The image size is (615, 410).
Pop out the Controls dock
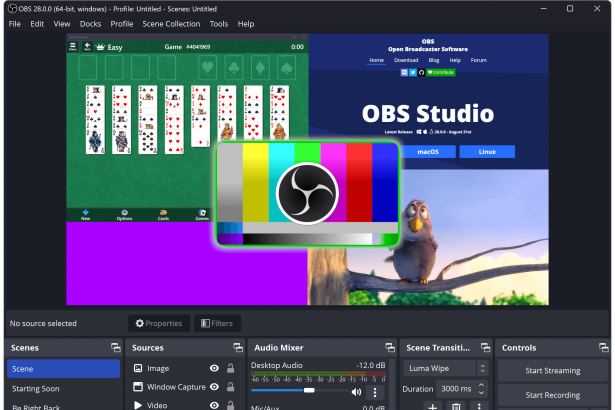600,347
